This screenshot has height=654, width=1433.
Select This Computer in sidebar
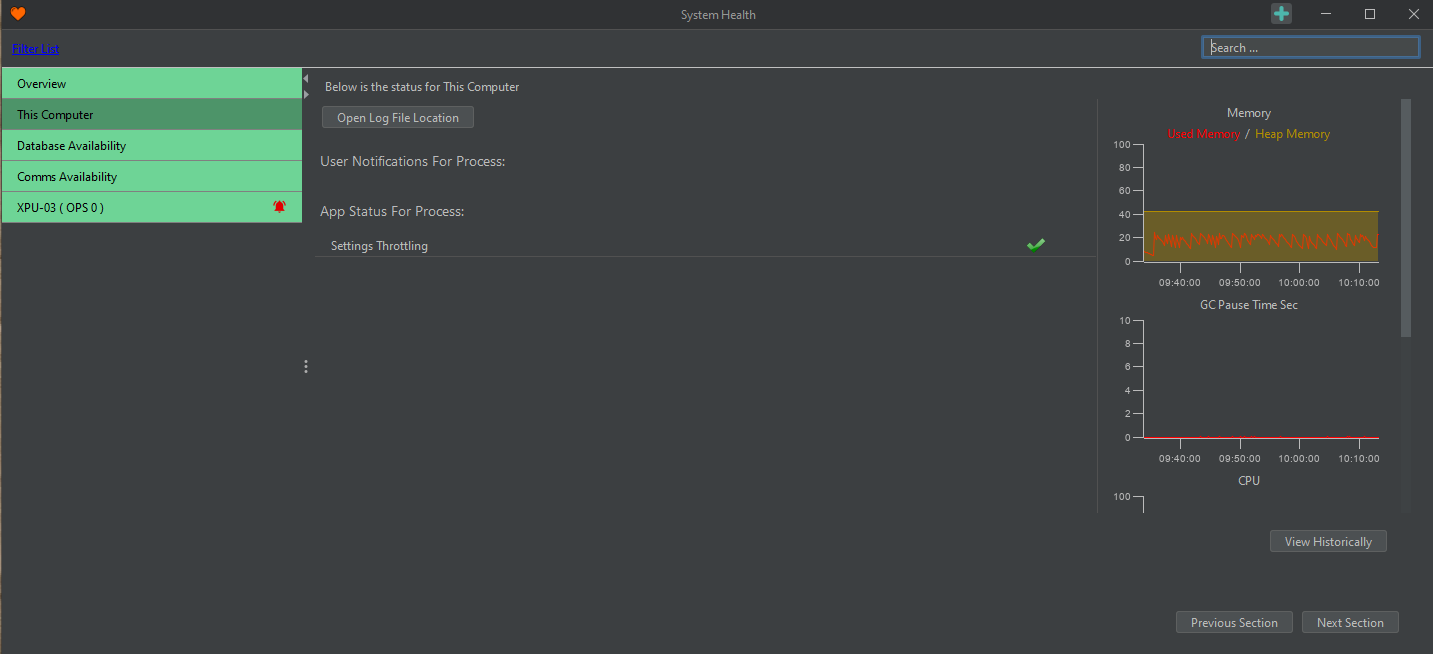point(150,115)
